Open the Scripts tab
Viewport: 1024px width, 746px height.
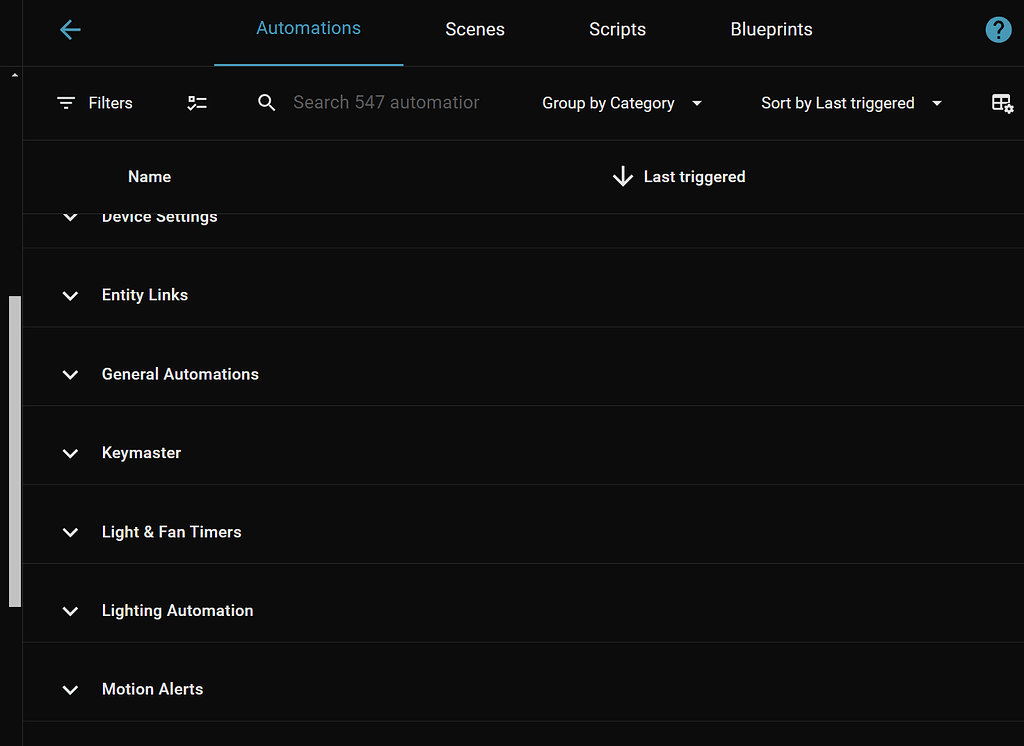tap(617, 30)
